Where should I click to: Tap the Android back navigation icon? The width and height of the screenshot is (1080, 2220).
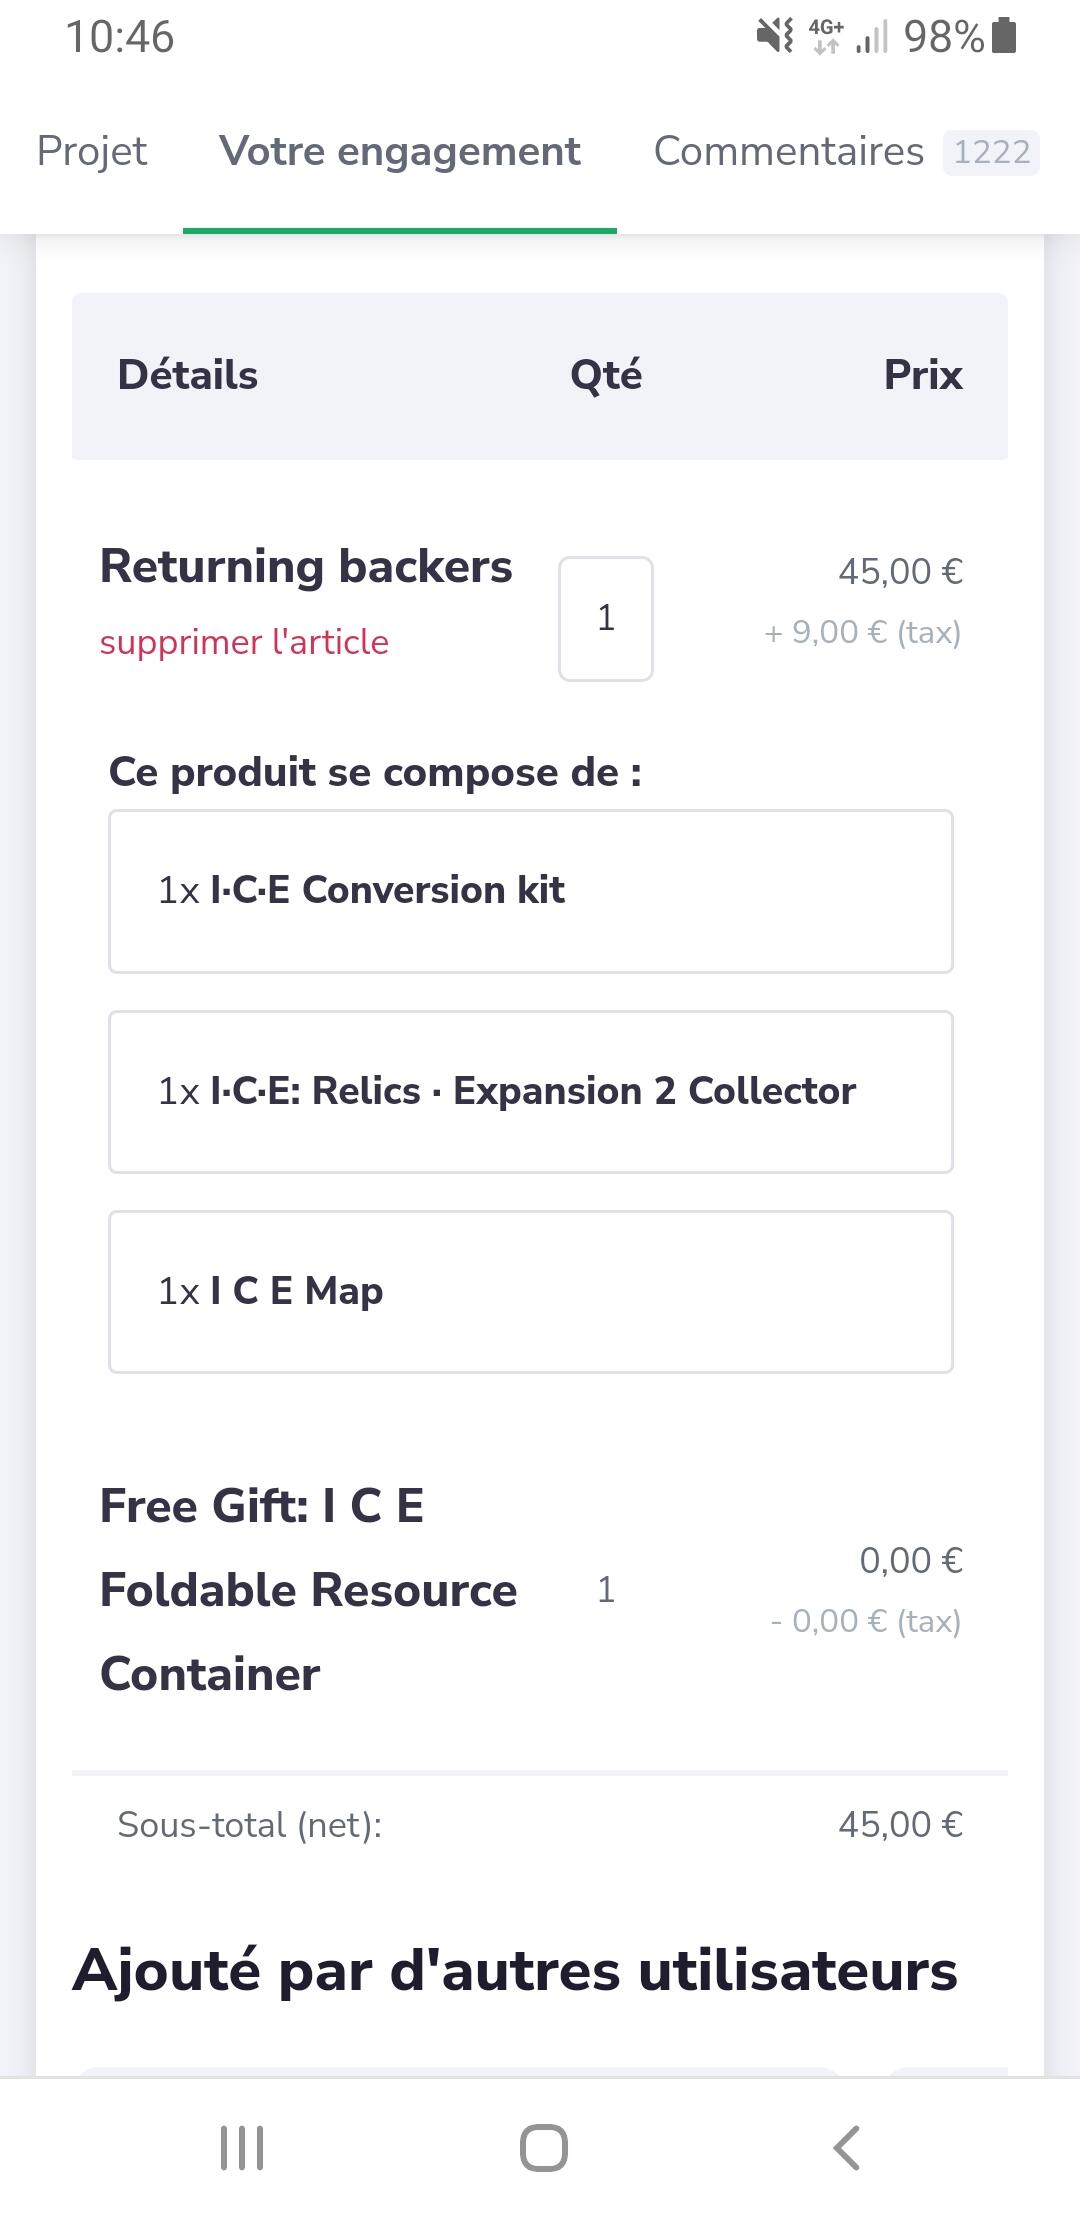point(847,2148)
